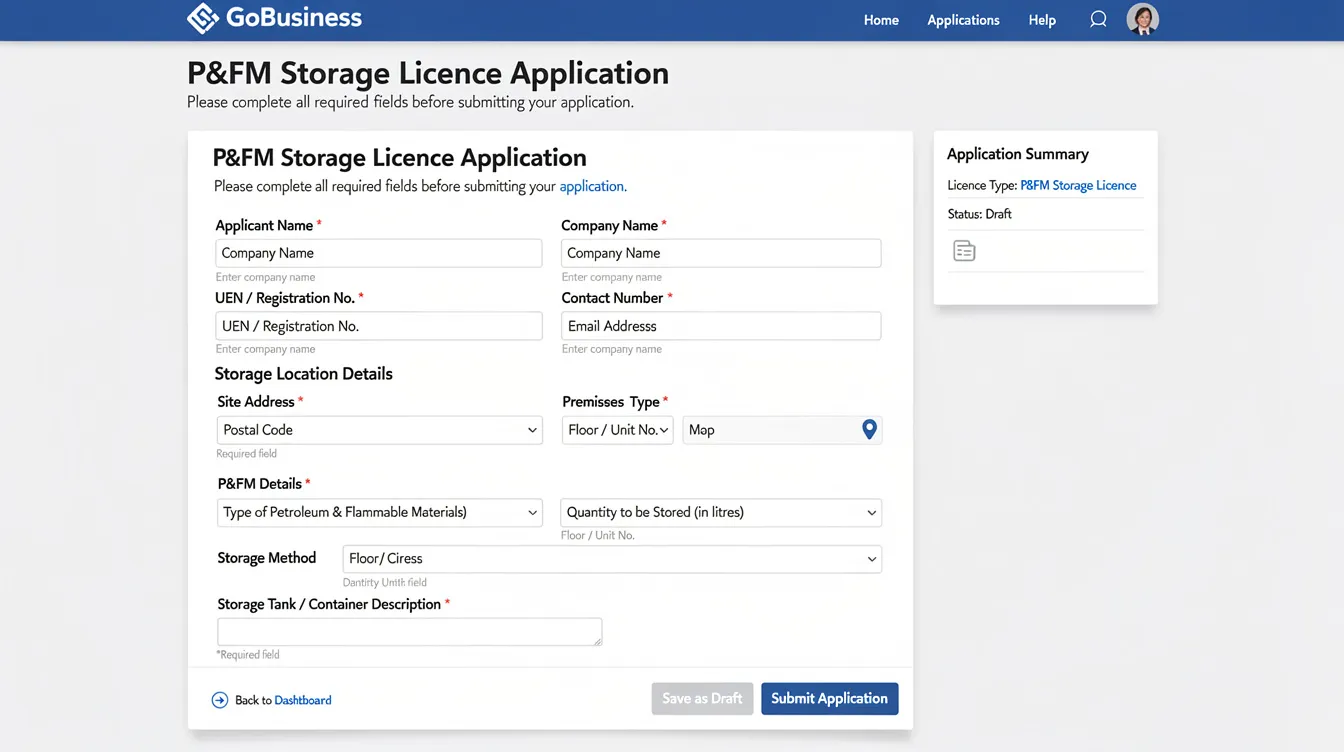Click the map location pin icon
Image resolution: width=1344 pixels, height=752 pixels.
click(x=869, y=430)
